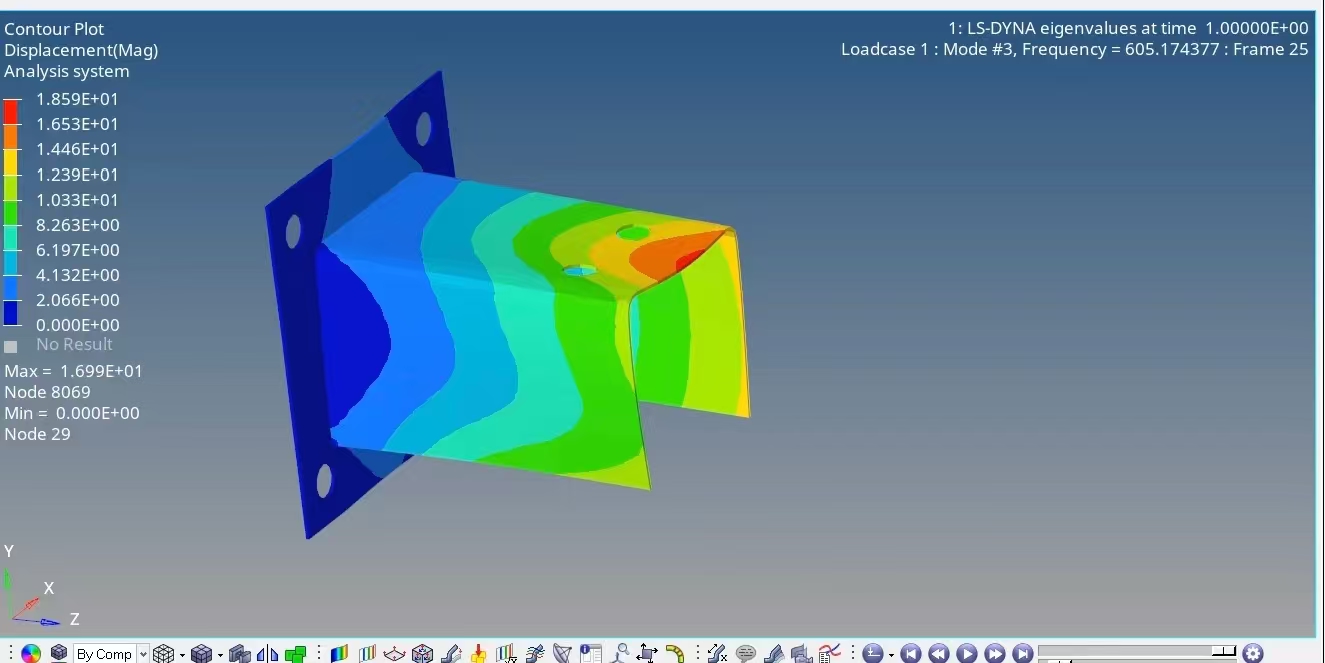The width and height of the screenshot is (1325, 663).
Task: Click the Contour plot rainbow icon
Action: coord(340,654)
